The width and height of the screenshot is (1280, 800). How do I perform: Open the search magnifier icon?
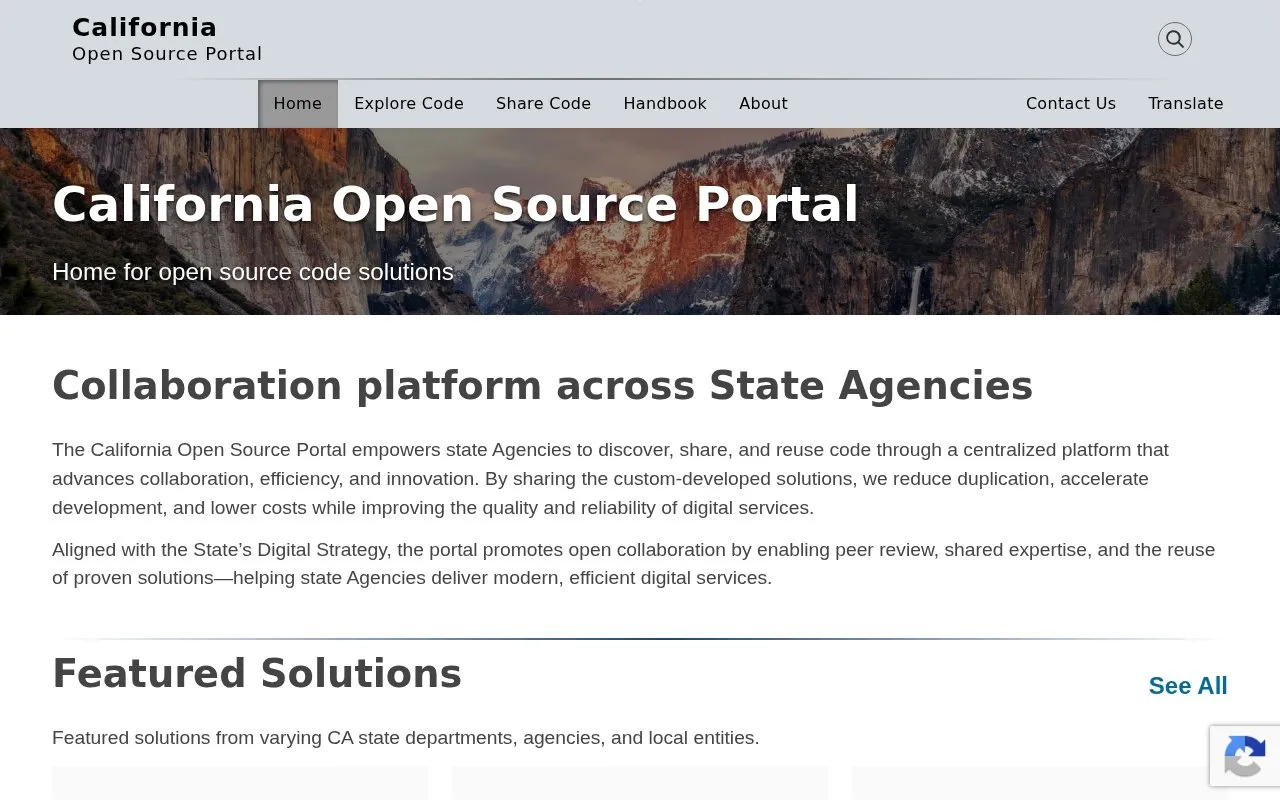tap(1175, 39)
